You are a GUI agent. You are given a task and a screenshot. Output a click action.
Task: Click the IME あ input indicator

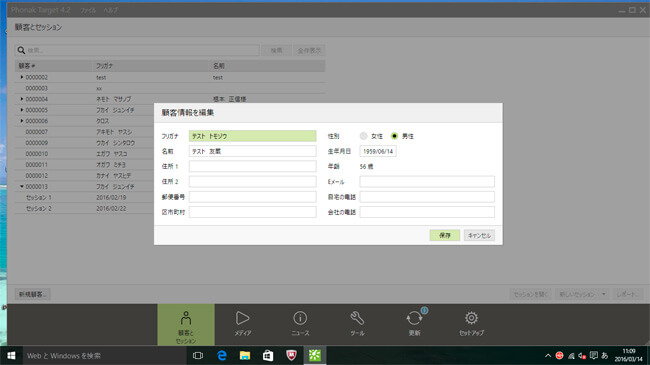tap(605, 355)
